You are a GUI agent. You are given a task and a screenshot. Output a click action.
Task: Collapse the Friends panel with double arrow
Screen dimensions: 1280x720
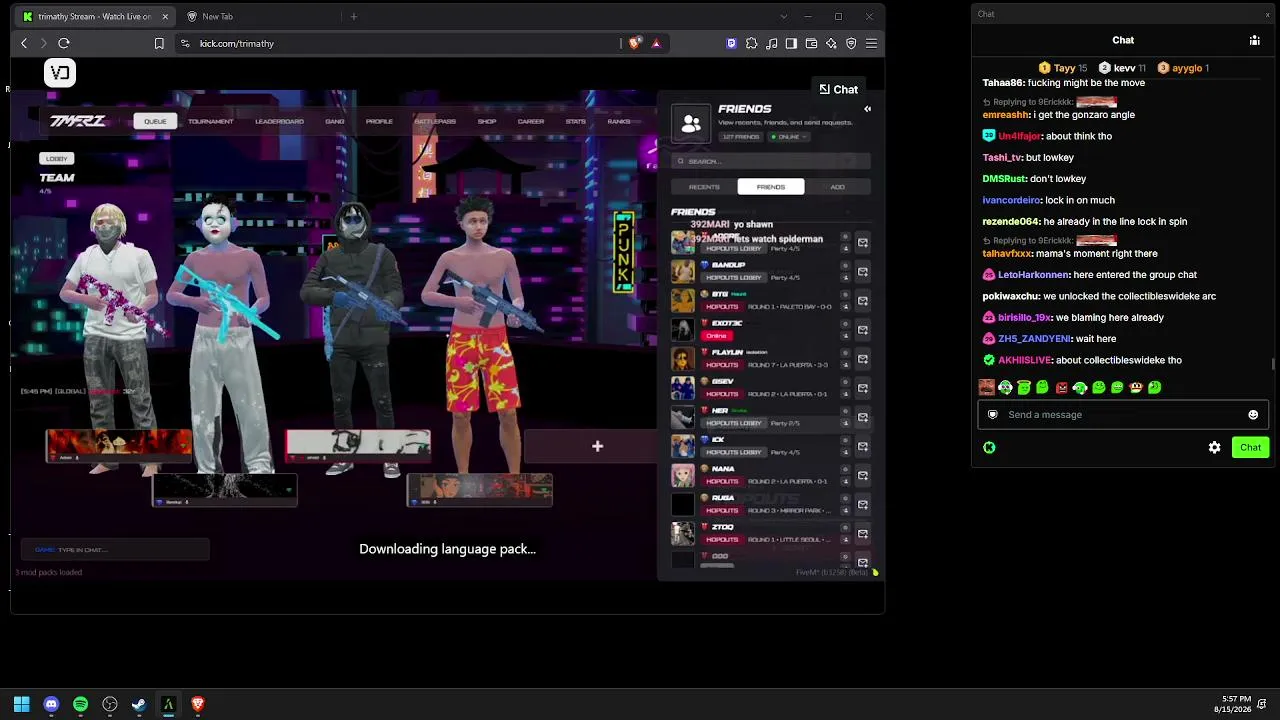pos(867,109)
